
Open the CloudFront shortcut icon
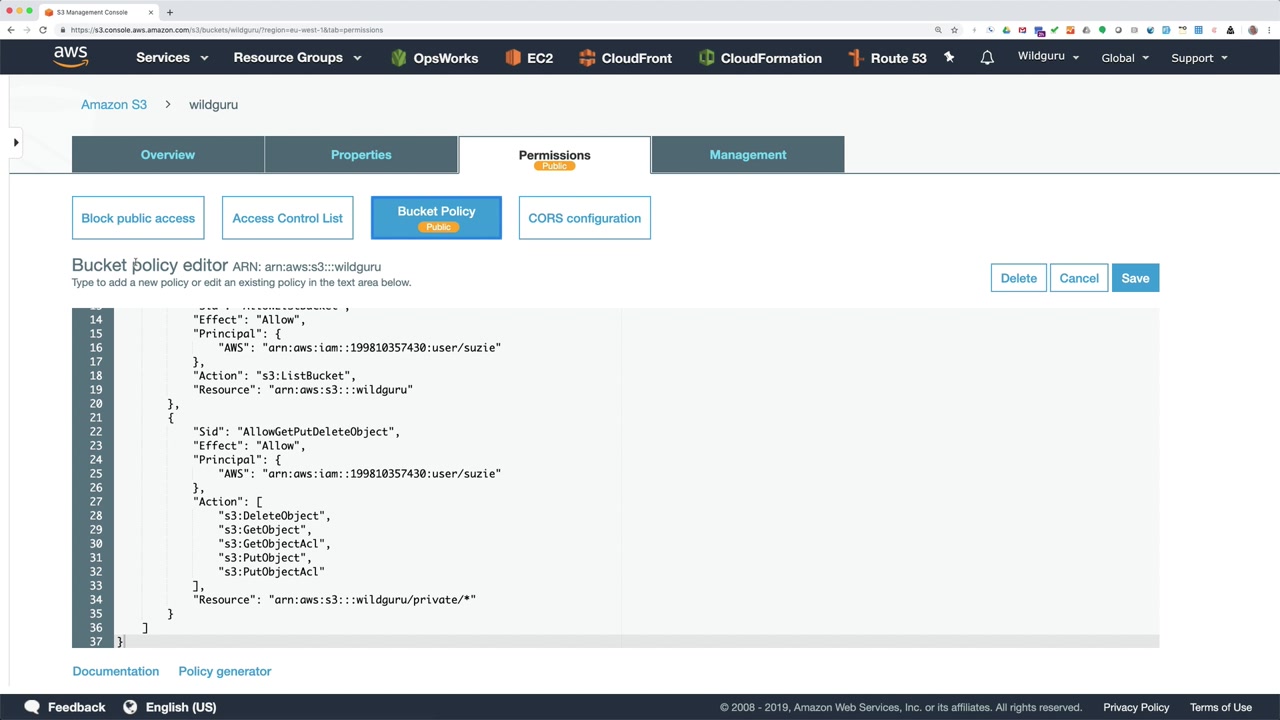tap(587, 58)
